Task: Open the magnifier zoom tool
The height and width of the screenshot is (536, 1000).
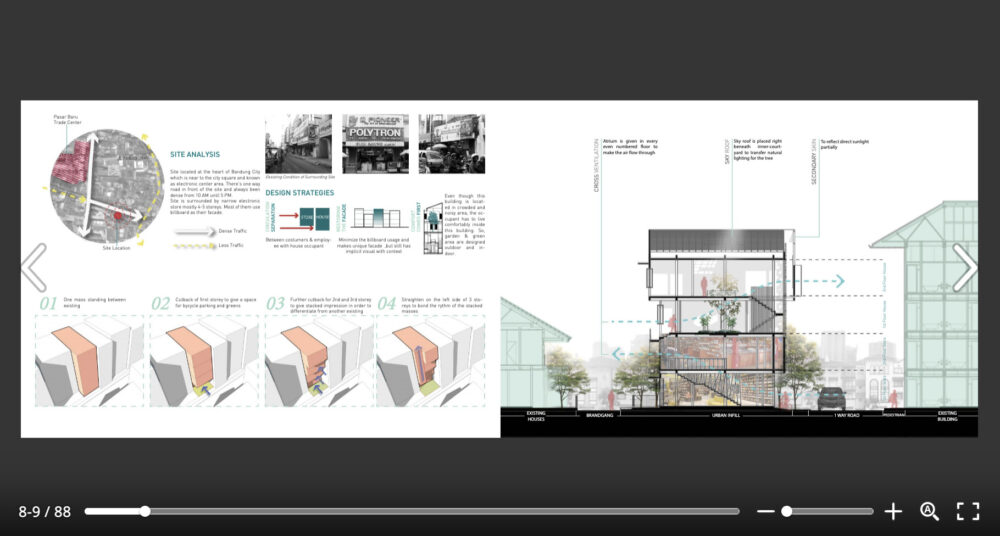Action: (x=929, y=511)
